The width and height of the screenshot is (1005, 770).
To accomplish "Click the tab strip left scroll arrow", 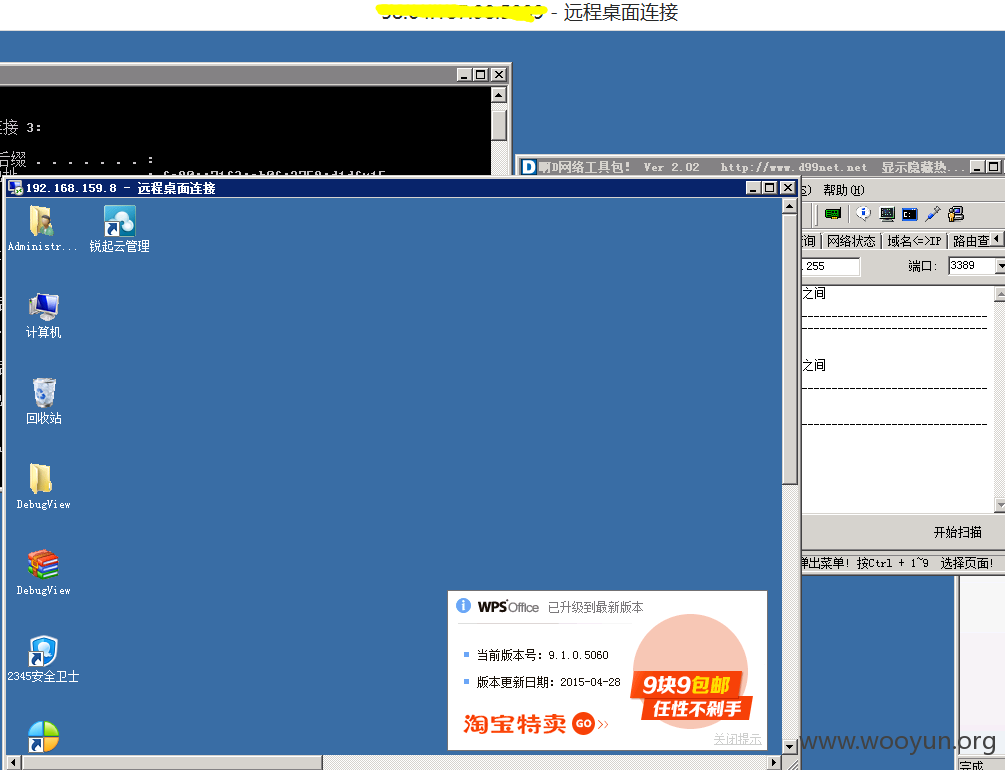I will (997, 239).
